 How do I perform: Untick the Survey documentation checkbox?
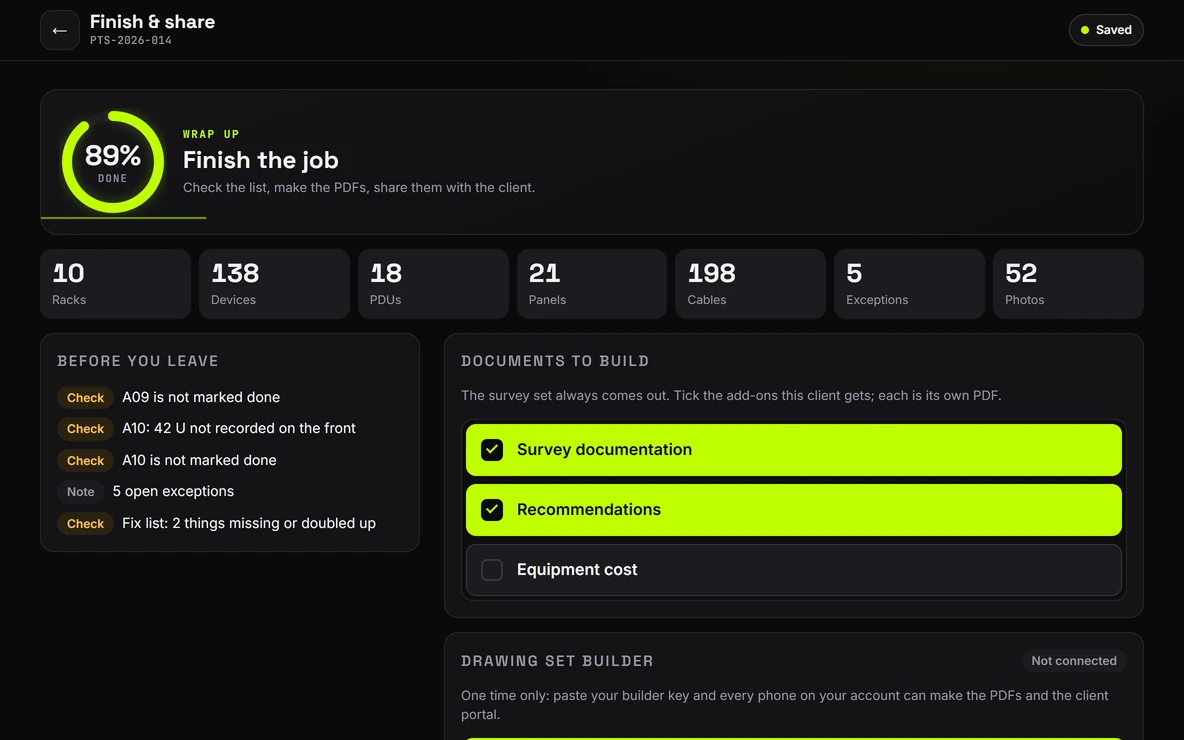point(492,450)
